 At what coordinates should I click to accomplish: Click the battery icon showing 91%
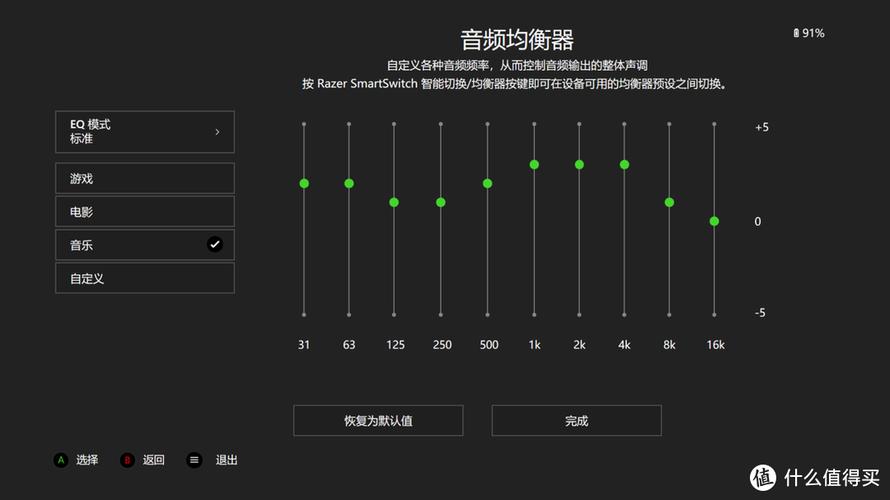click(x=796, y=33)
